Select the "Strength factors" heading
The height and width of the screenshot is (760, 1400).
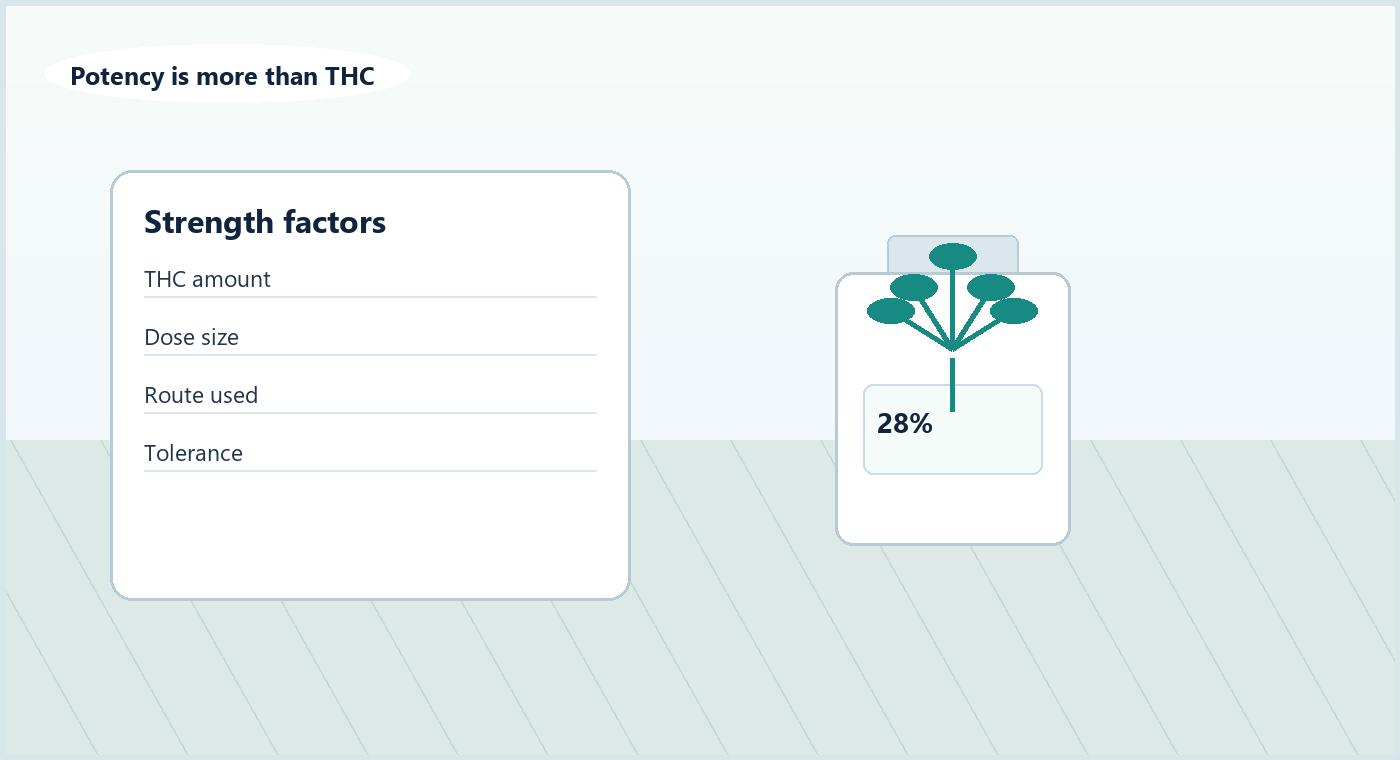coord(265,222)
